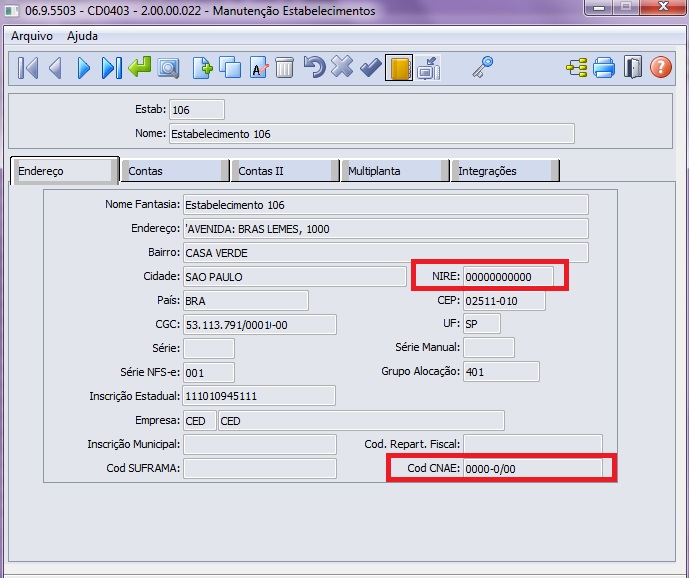Image resolution: width=689 pixels, height=578 pixels.
Task: Open the Arquivo menu
Action: [x=32, y=36]
